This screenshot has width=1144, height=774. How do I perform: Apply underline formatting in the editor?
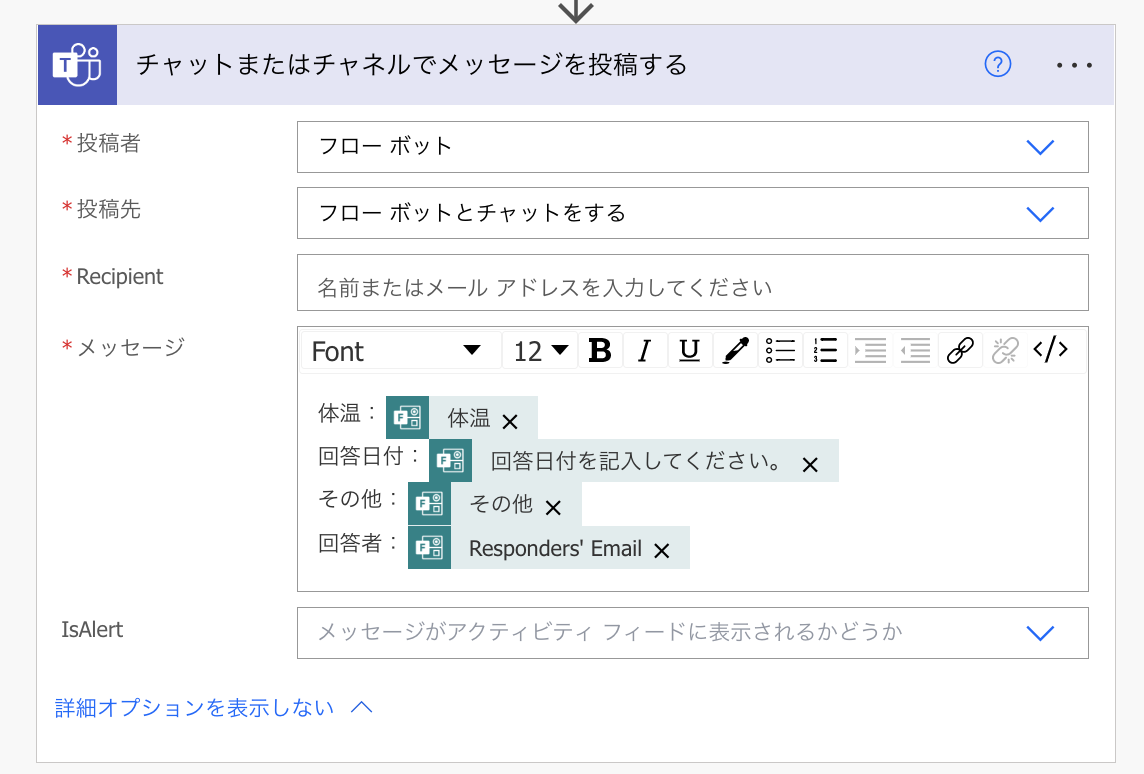click(x=690, y=350)
